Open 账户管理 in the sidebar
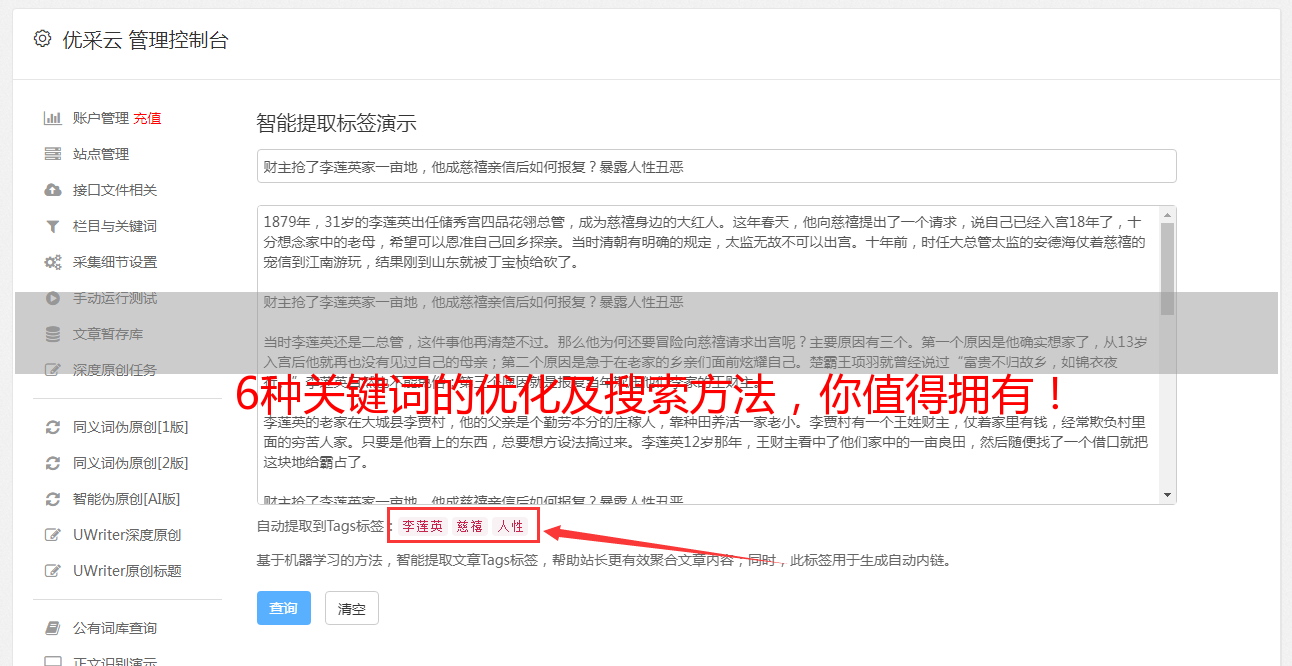 pos(101,118)
